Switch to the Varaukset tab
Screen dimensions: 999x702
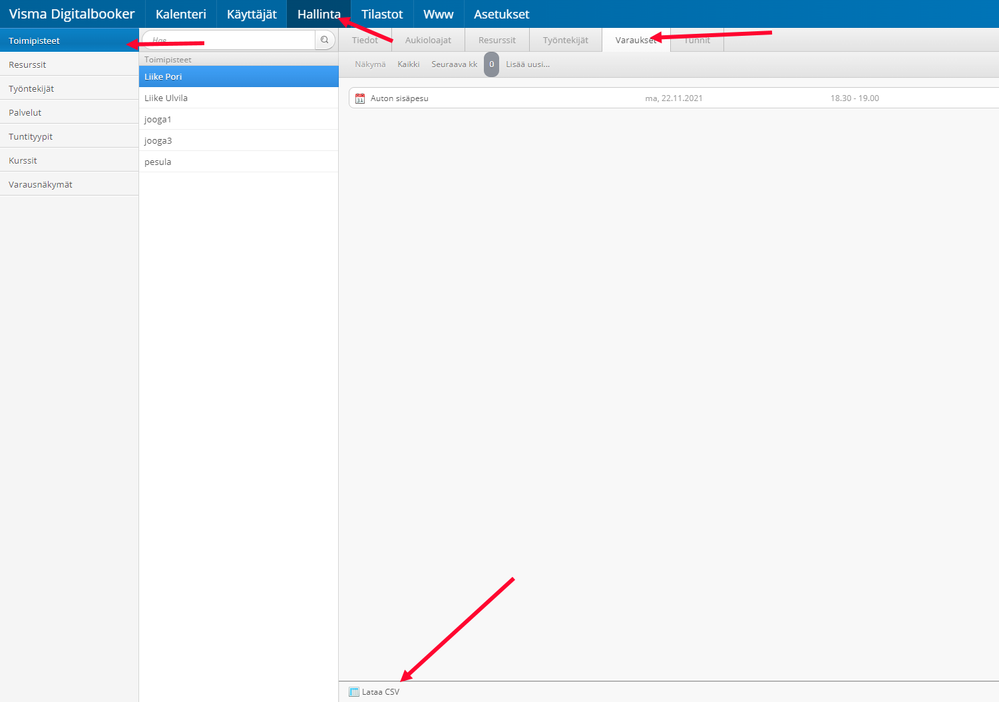[636, 39]
